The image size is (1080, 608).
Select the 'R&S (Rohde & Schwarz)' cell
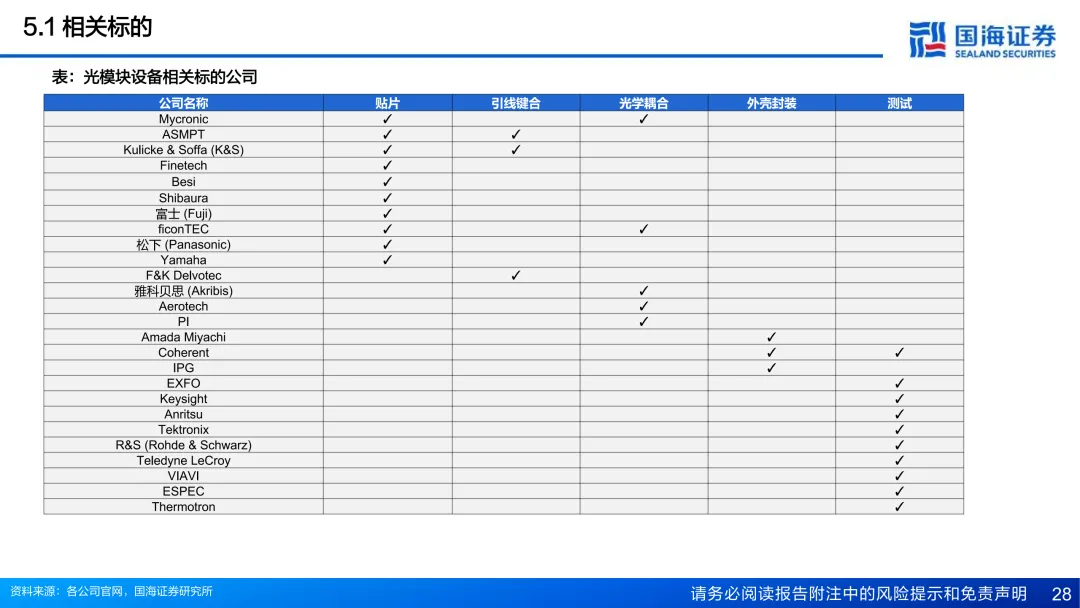tap(183, 445)
